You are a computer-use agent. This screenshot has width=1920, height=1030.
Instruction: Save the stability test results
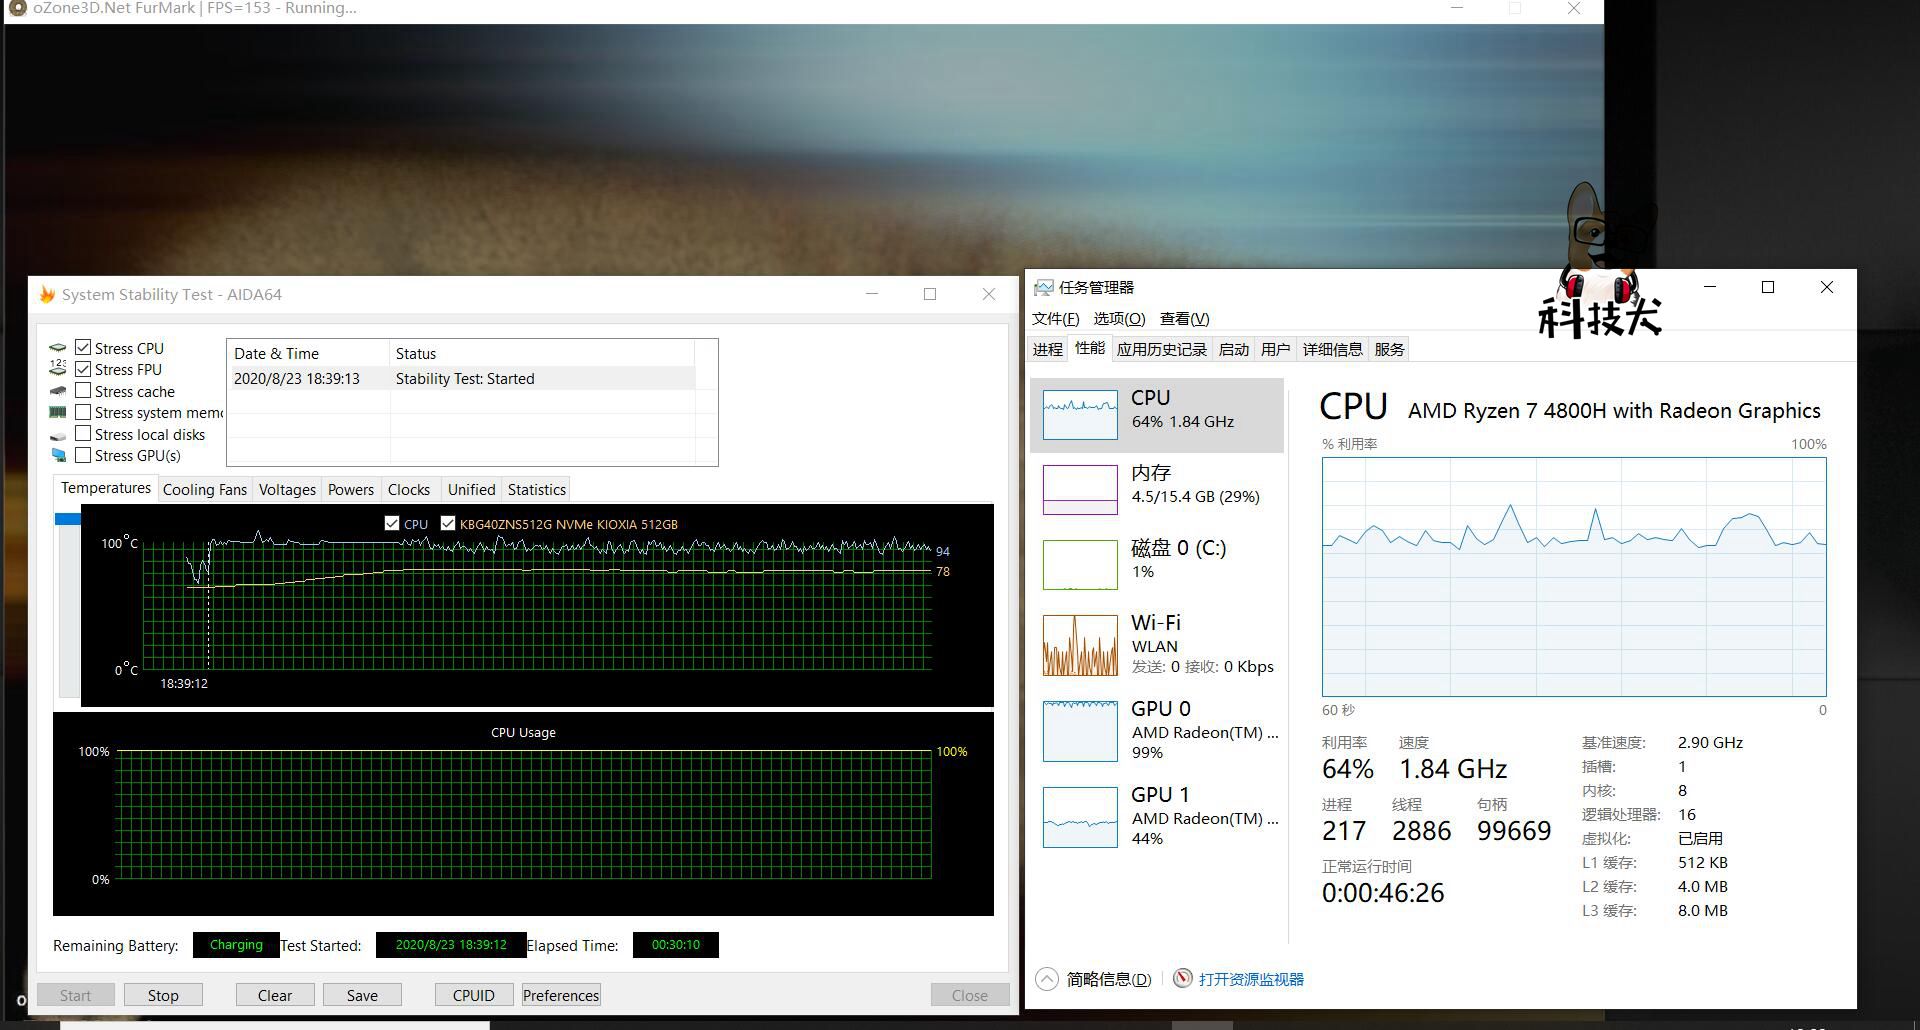coord(362,995)
